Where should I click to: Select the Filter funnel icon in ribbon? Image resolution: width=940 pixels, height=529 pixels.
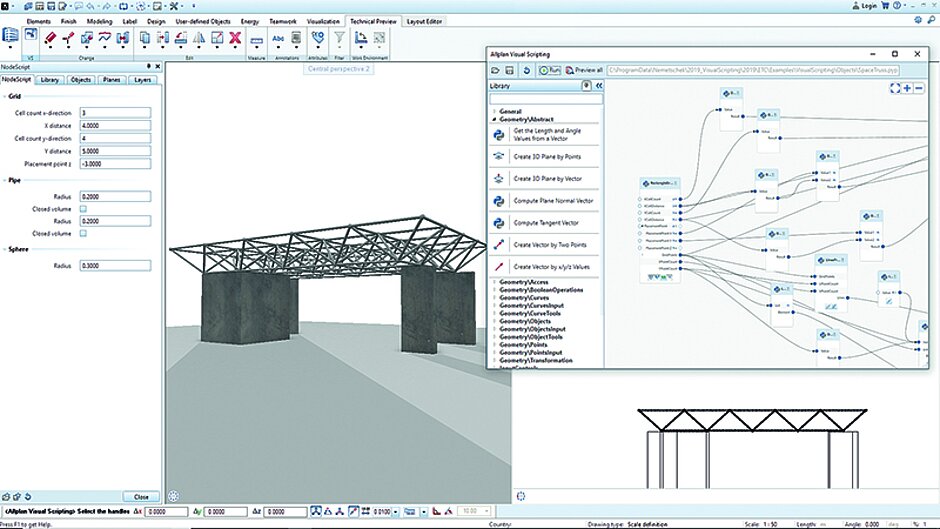click(339, 39)
